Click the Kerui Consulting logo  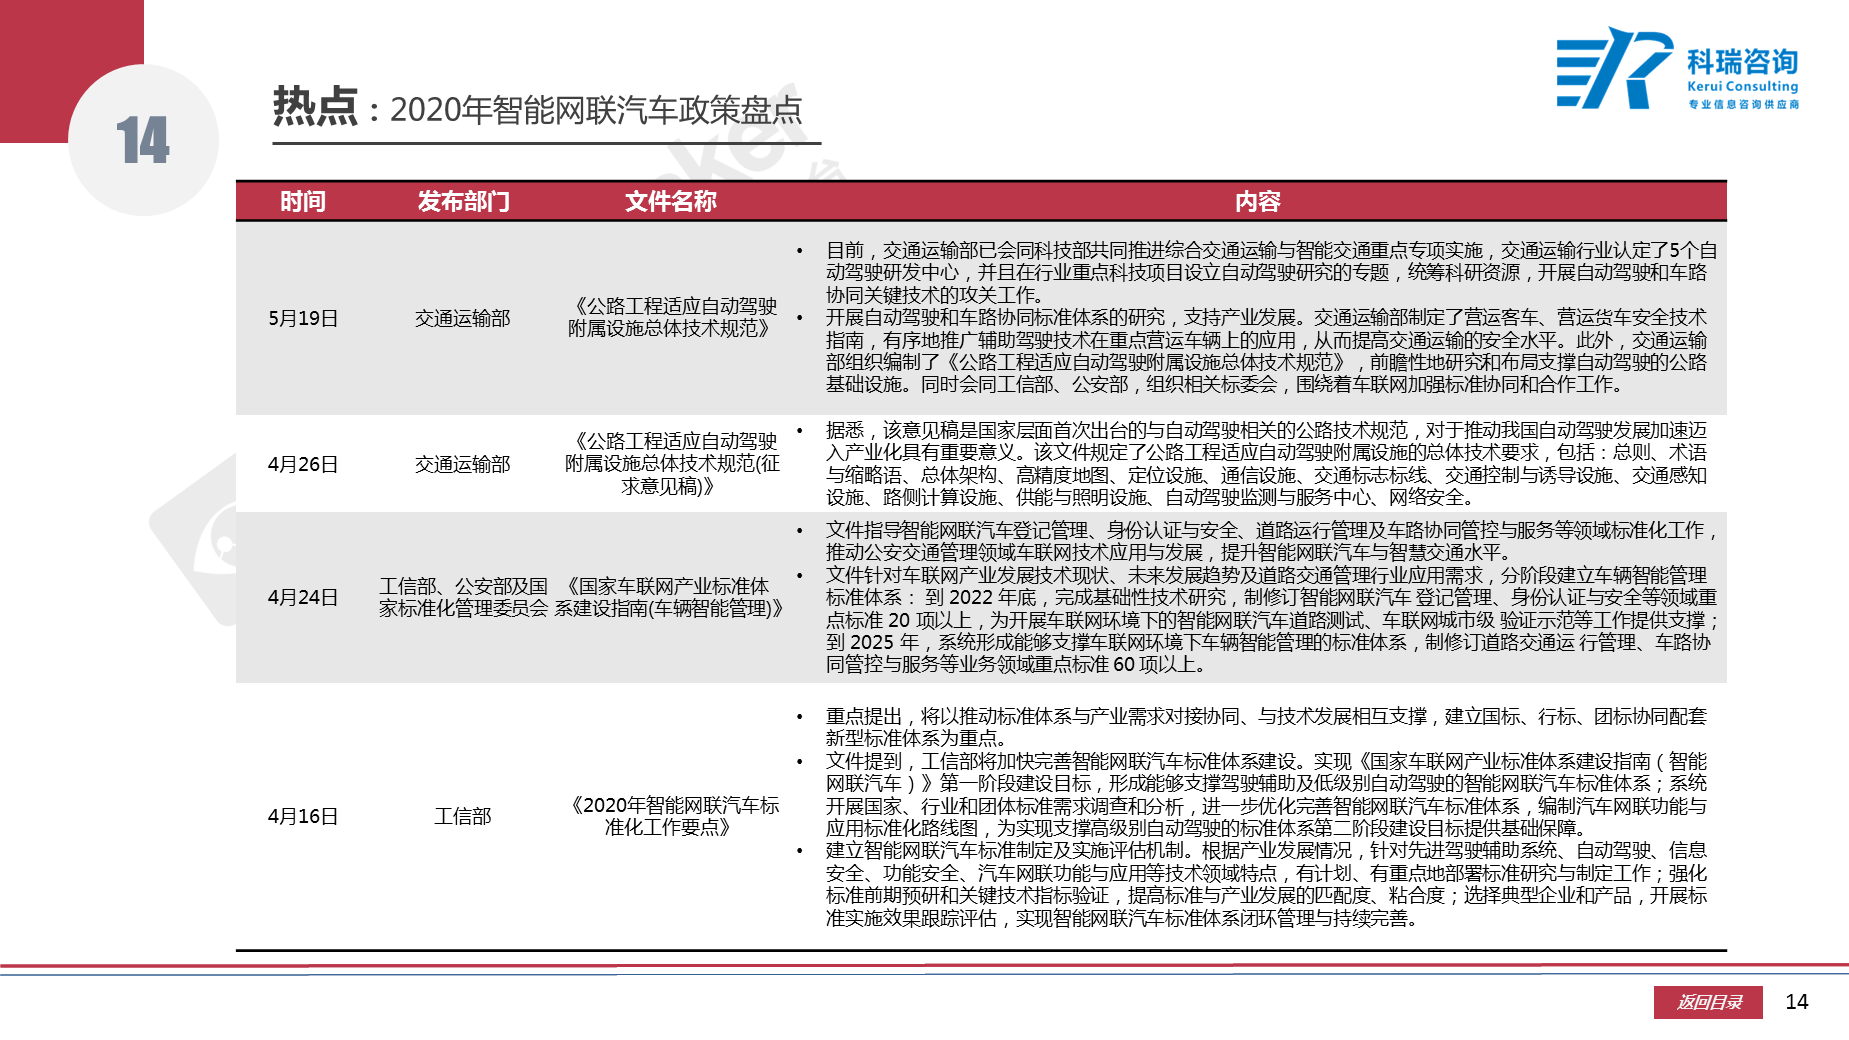click(1677, 68)
